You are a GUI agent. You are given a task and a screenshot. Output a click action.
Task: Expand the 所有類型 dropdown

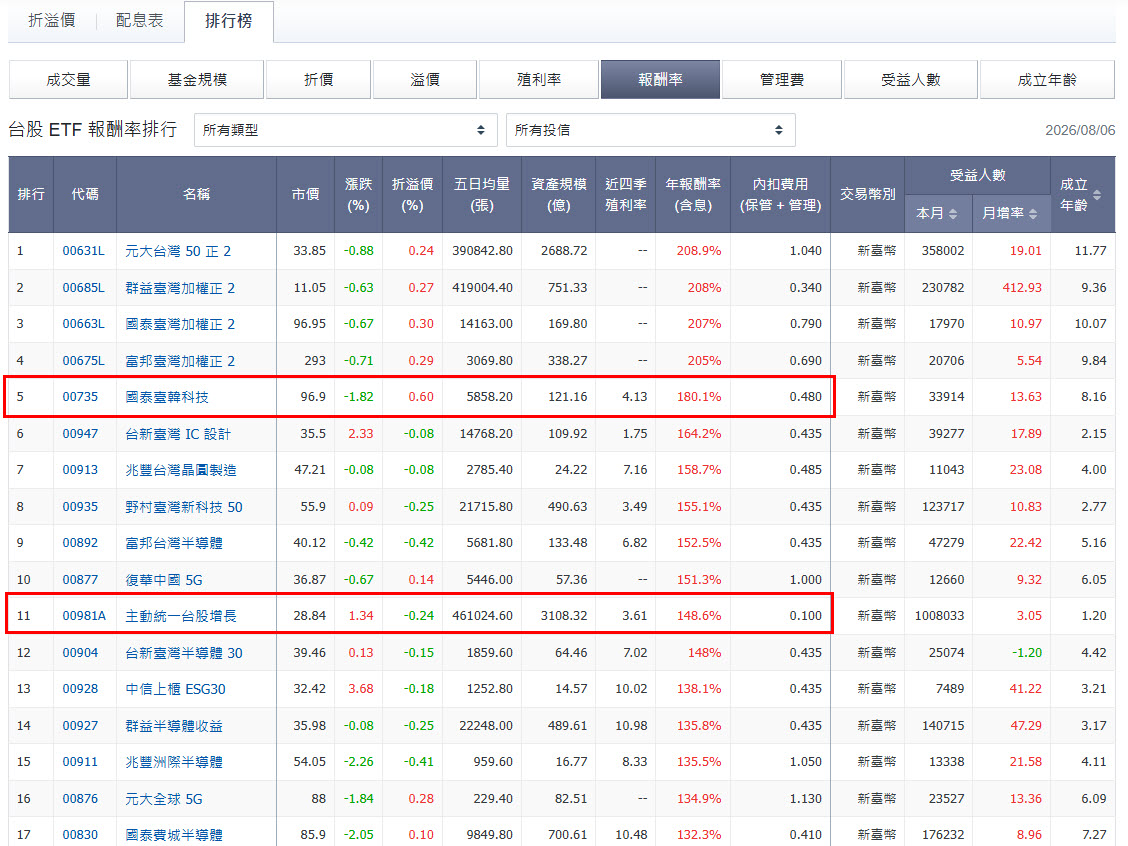pyautogui.click(x=345, y=130)
